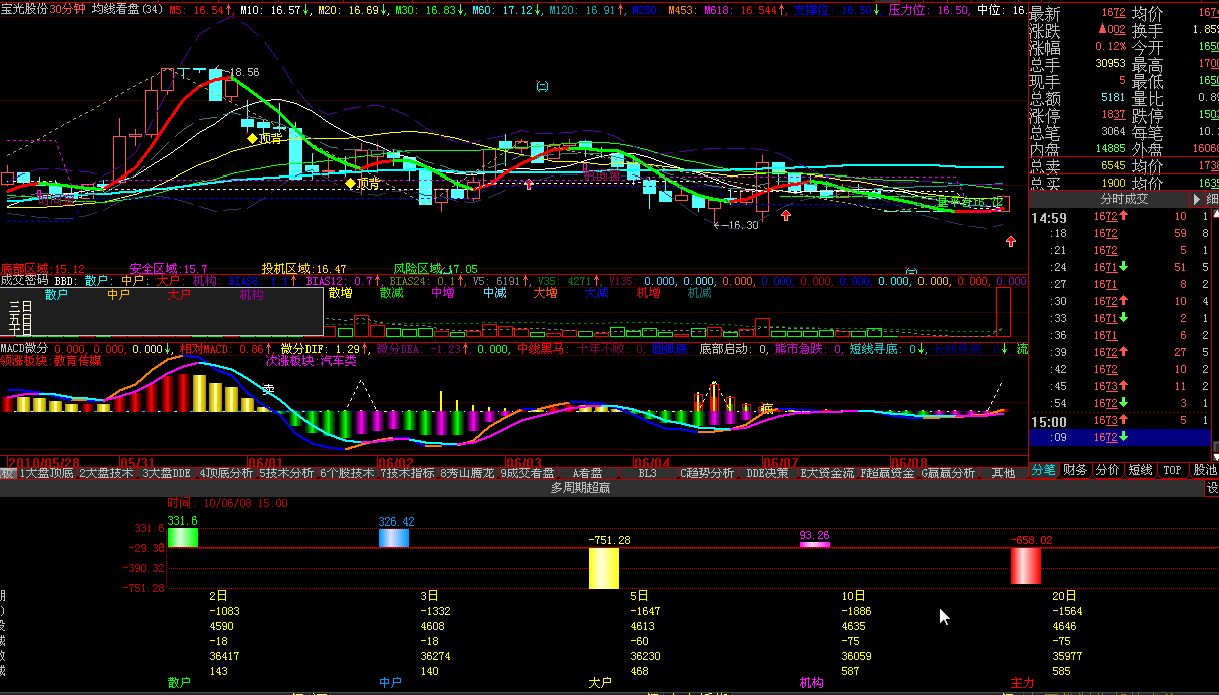1219x695 pixels.
Task: Click 次涨板块:汽车类 label
Action: [x=311, y=360]
